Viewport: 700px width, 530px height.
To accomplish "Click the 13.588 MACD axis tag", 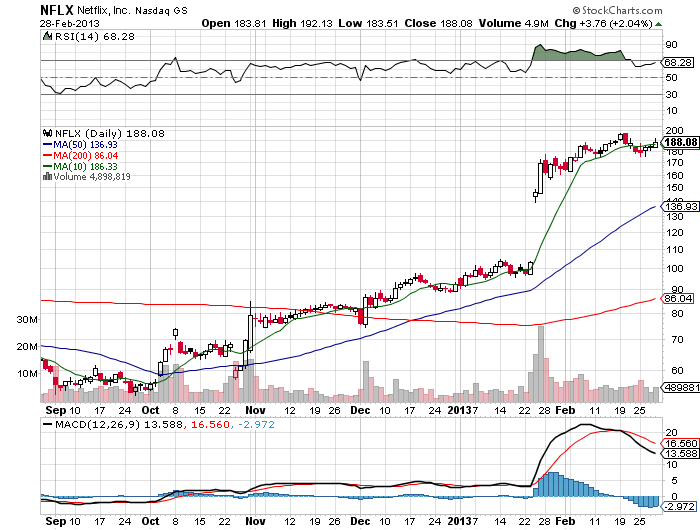I will pos(680,454).
